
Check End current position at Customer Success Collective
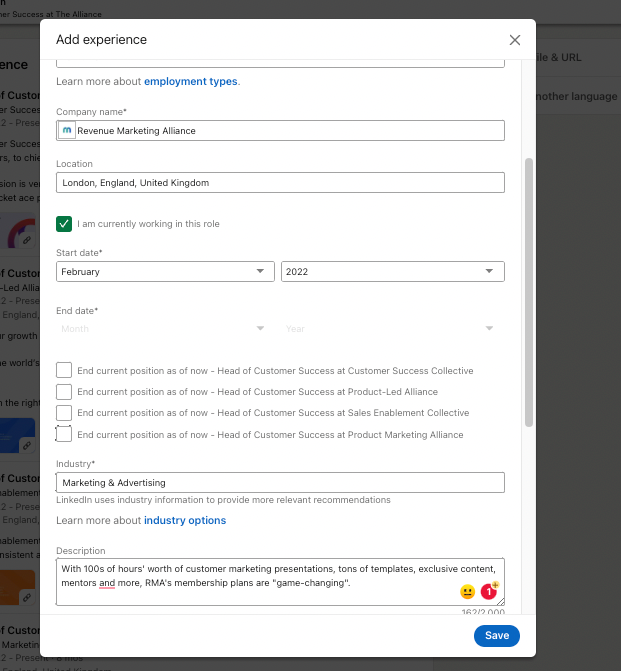click(64, 370)
